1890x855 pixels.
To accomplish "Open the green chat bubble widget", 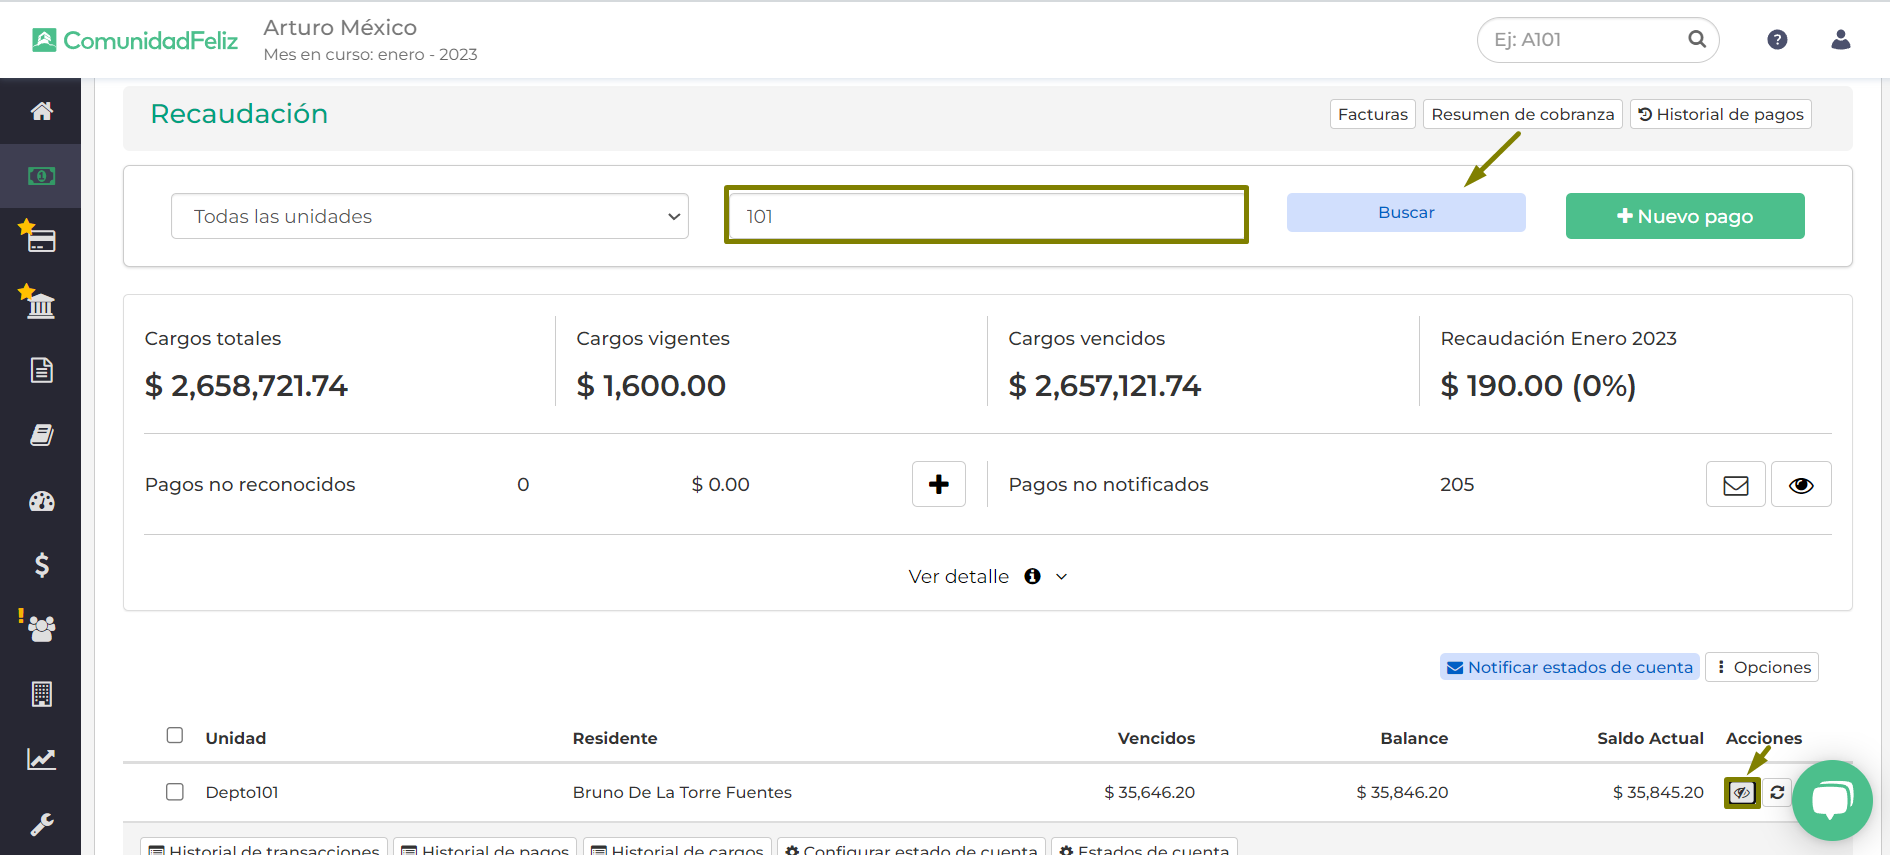I will click(1831, 800).
